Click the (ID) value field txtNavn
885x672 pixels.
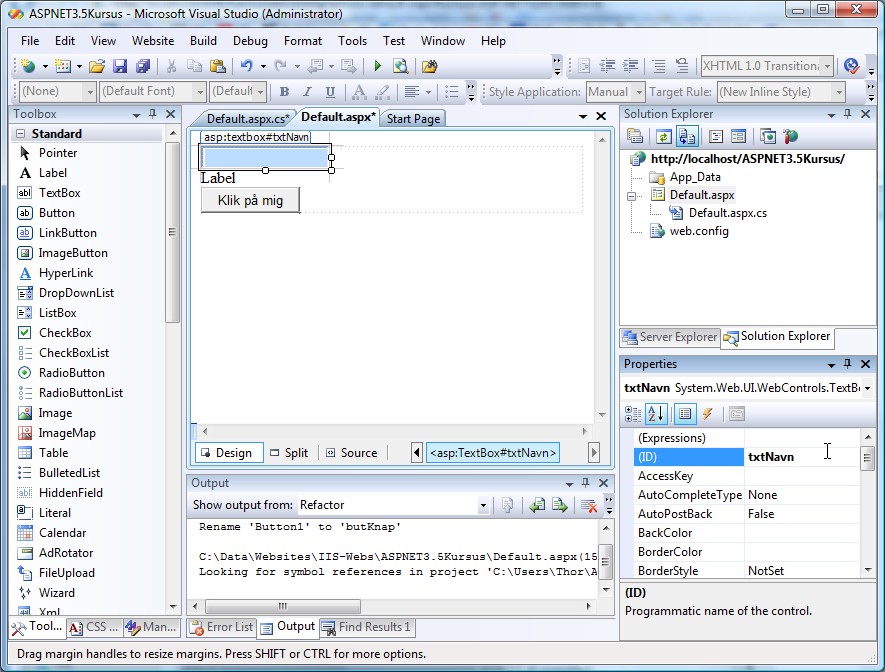click(802, 457)
